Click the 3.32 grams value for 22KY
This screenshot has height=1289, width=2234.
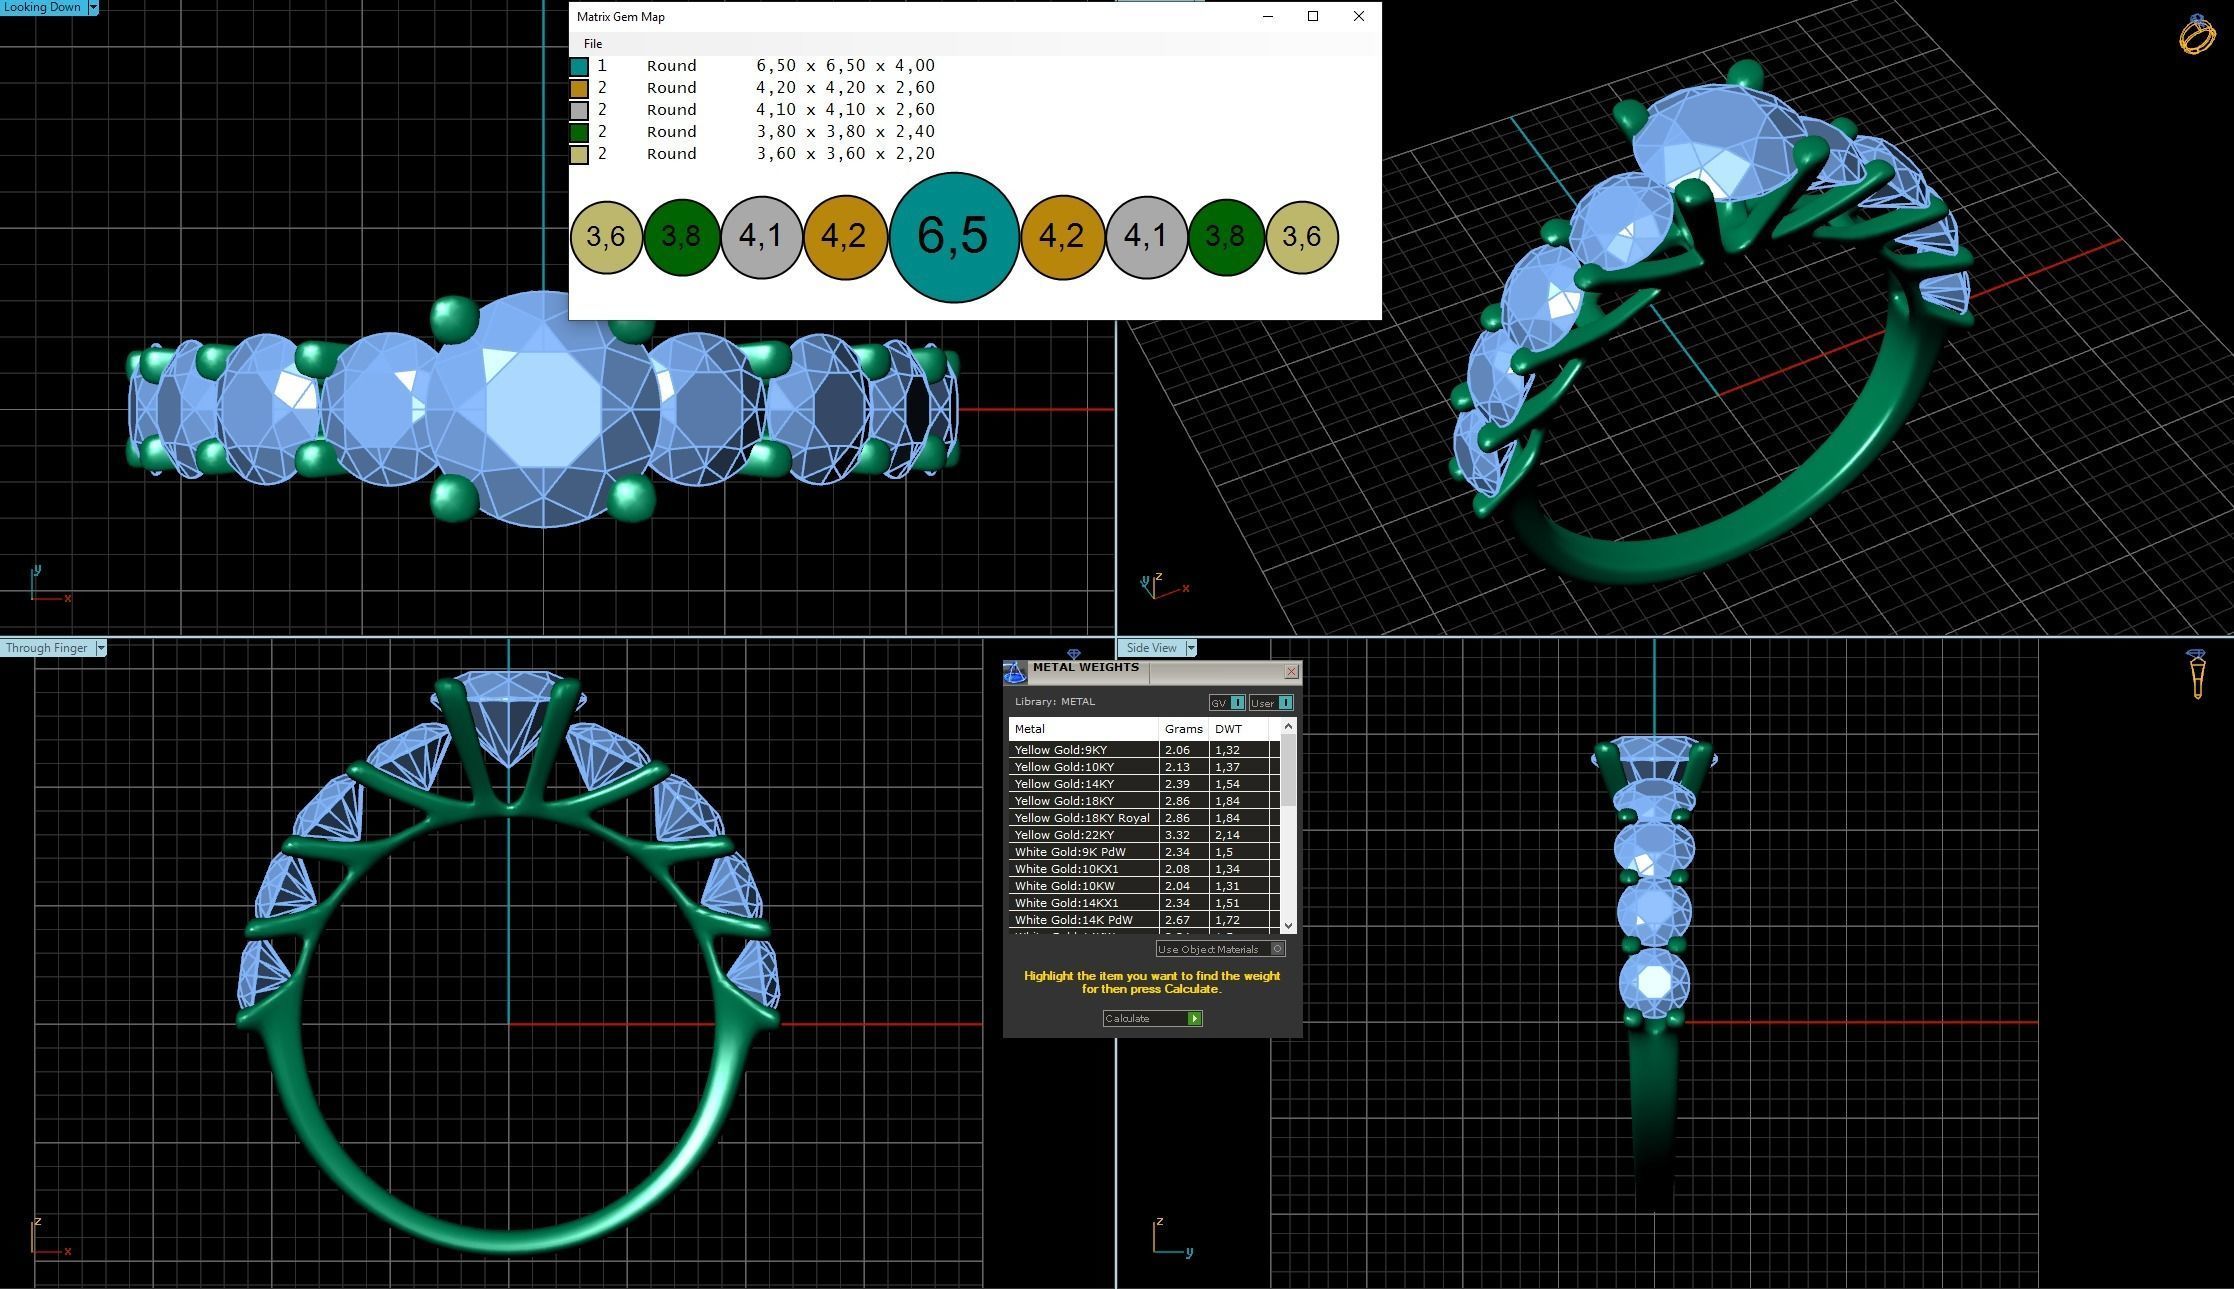point(1177,835)
